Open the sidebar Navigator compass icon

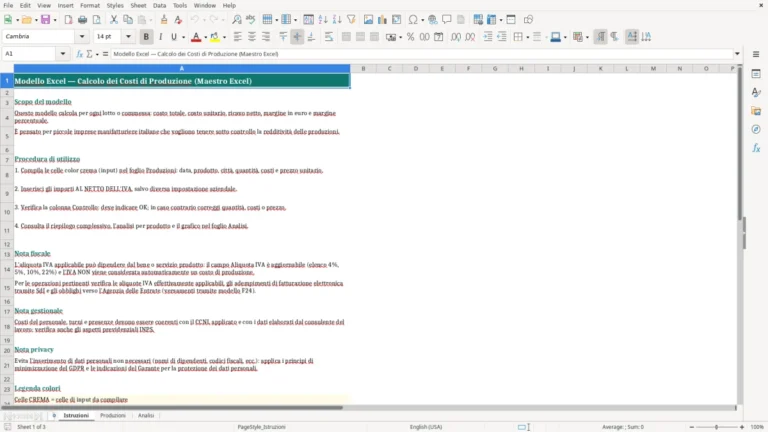coord(756,129)
